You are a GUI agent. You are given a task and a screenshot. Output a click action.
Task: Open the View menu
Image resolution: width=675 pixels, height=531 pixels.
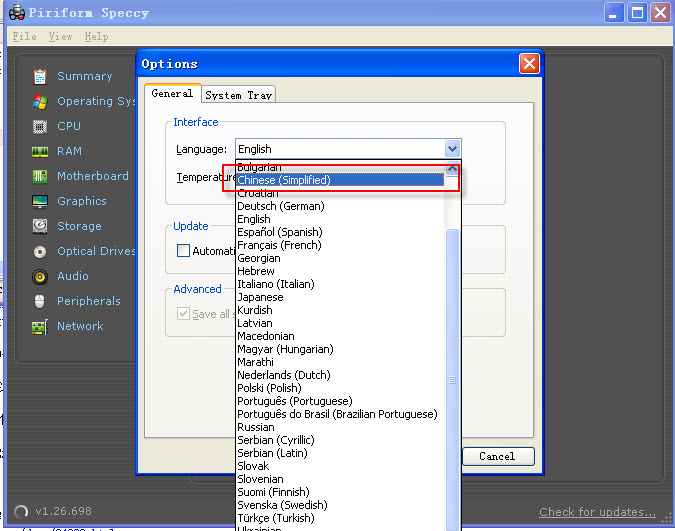[x=60, y=36]
